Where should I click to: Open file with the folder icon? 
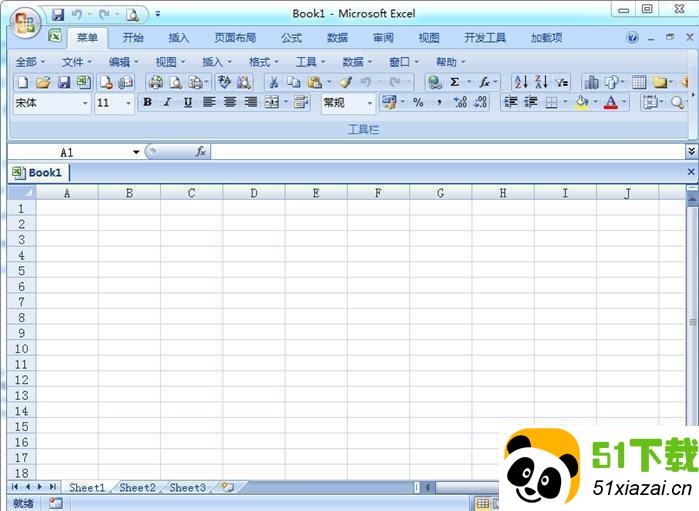[43, 82]
